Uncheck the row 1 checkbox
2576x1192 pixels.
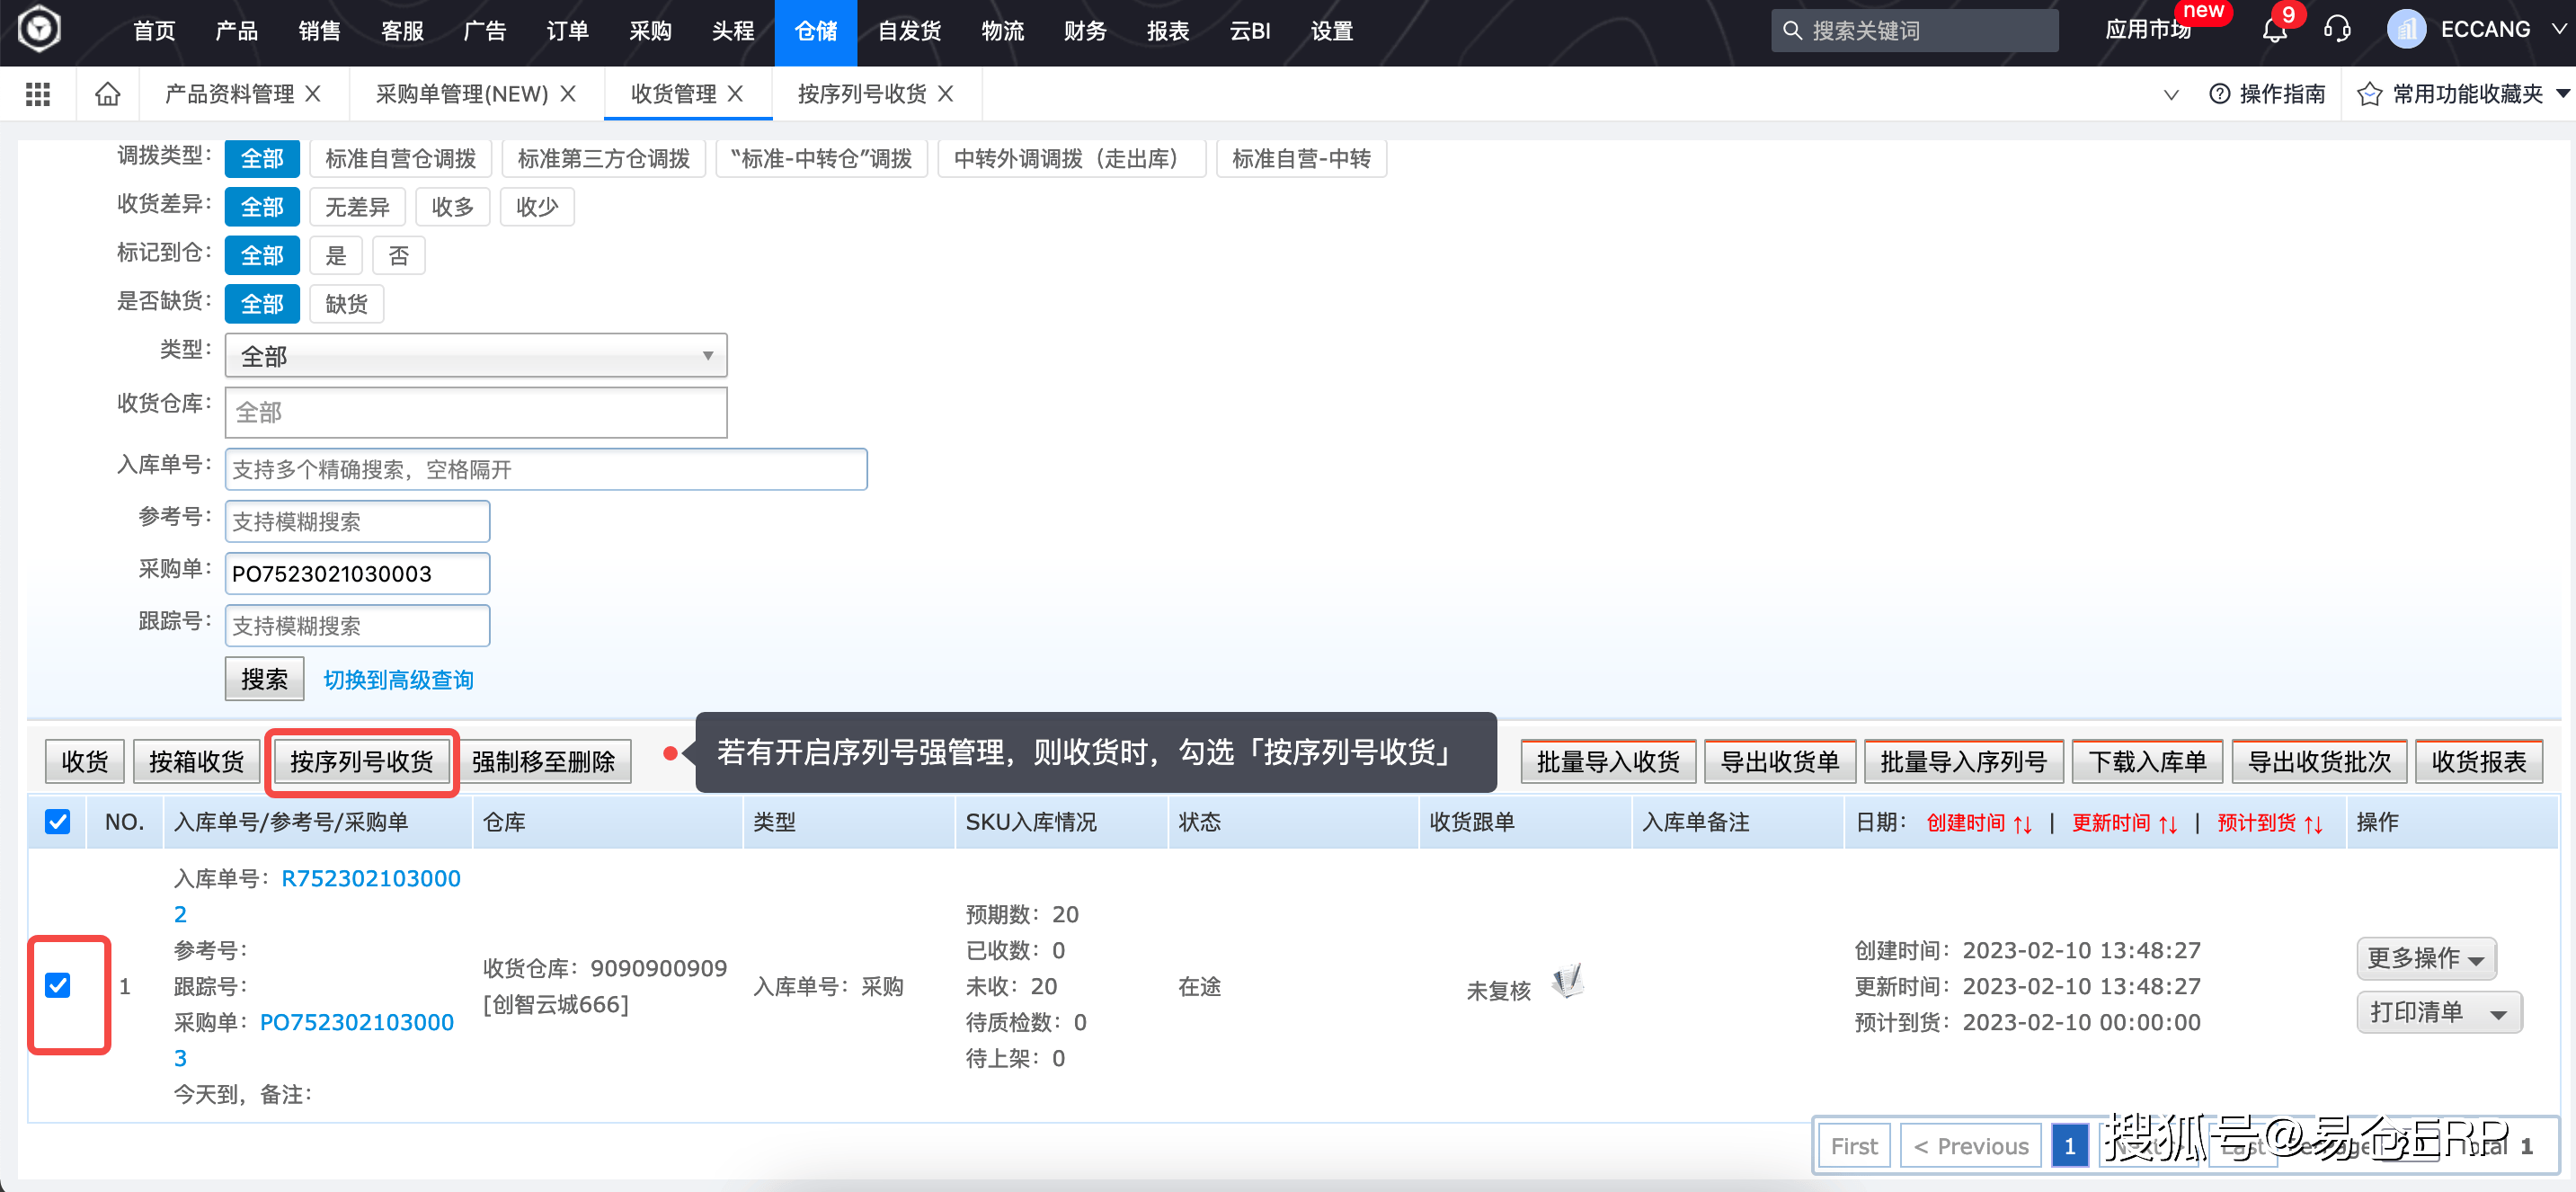point(58,986)
